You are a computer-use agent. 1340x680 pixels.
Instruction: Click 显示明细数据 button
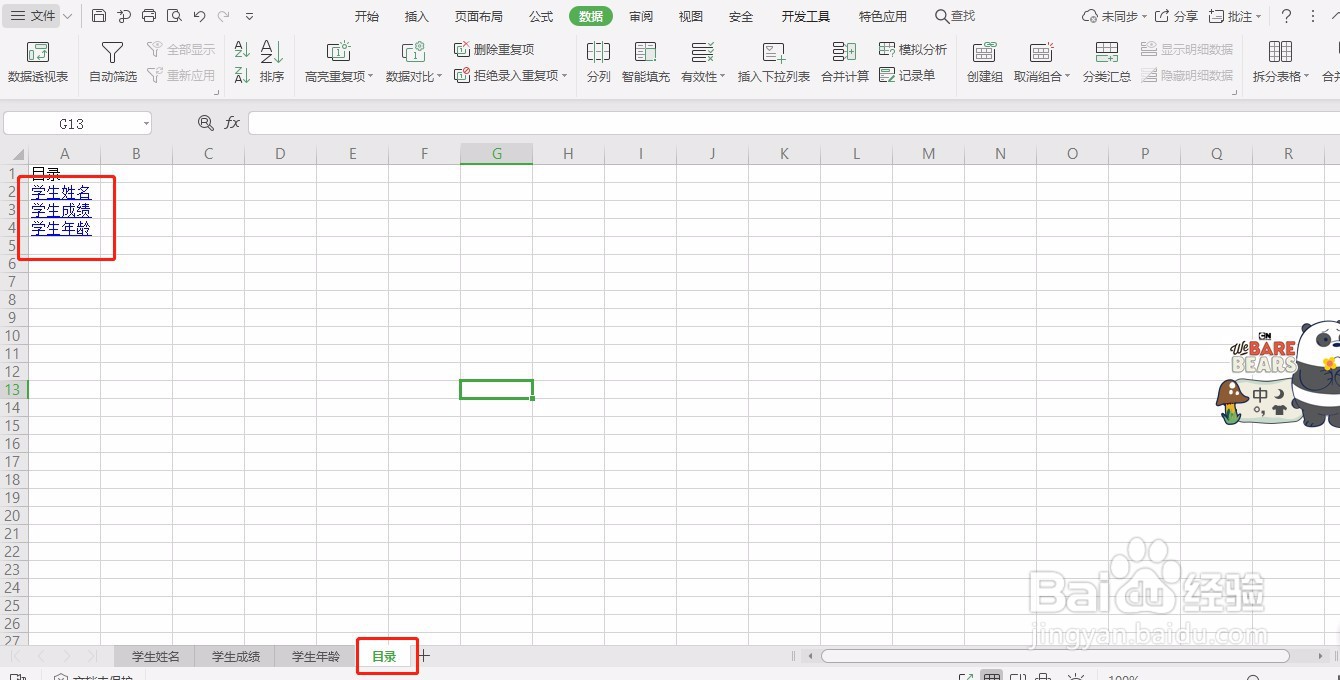point(1187,49)
